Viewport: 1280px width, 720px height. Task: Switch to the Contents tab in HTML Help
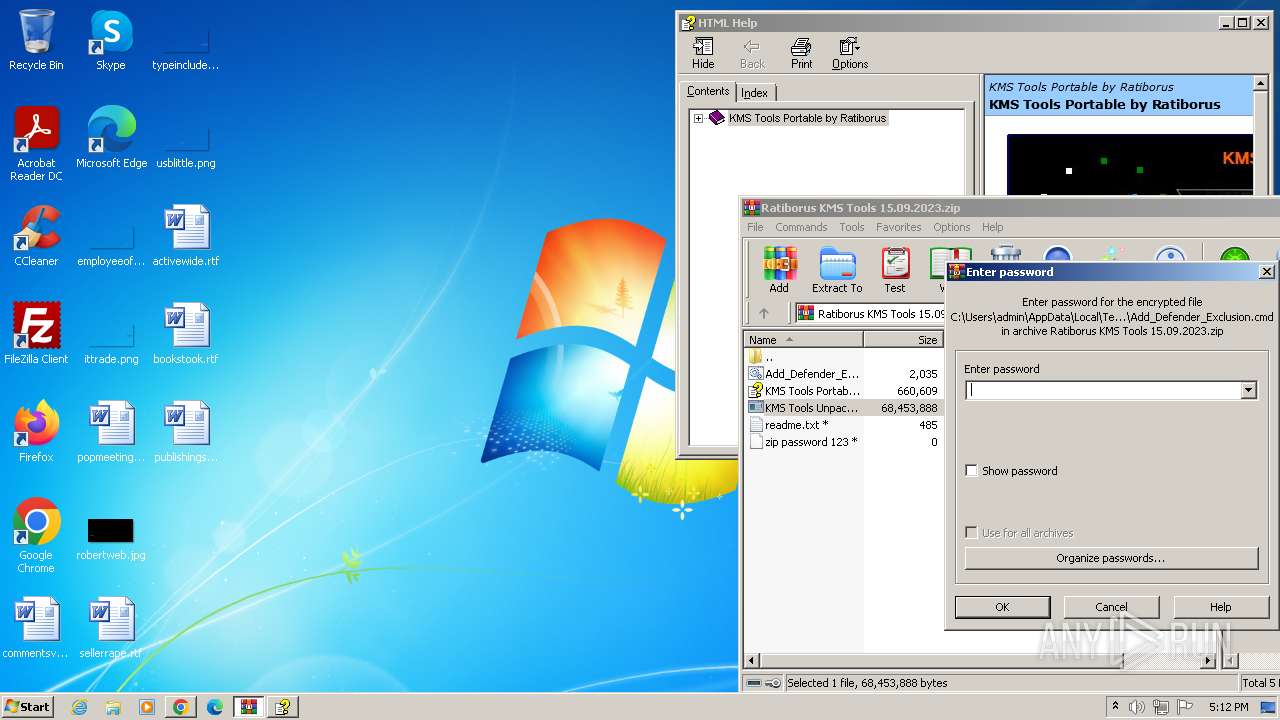[x=708, y=91]
